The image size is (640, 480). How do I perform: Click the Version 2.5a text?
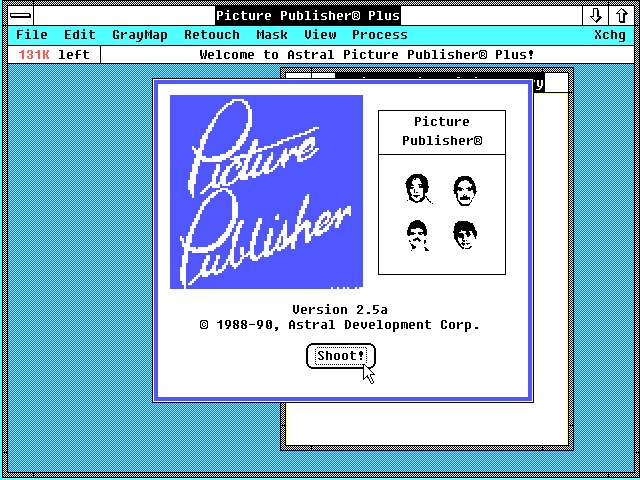click(340, 310)
